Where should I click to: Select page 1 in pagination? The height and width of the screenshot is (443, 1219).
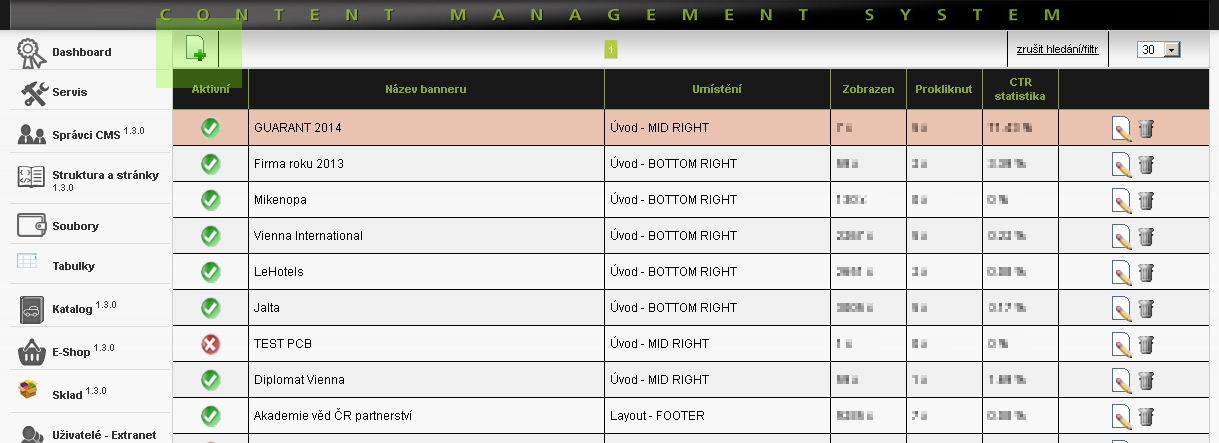(611, 49)
